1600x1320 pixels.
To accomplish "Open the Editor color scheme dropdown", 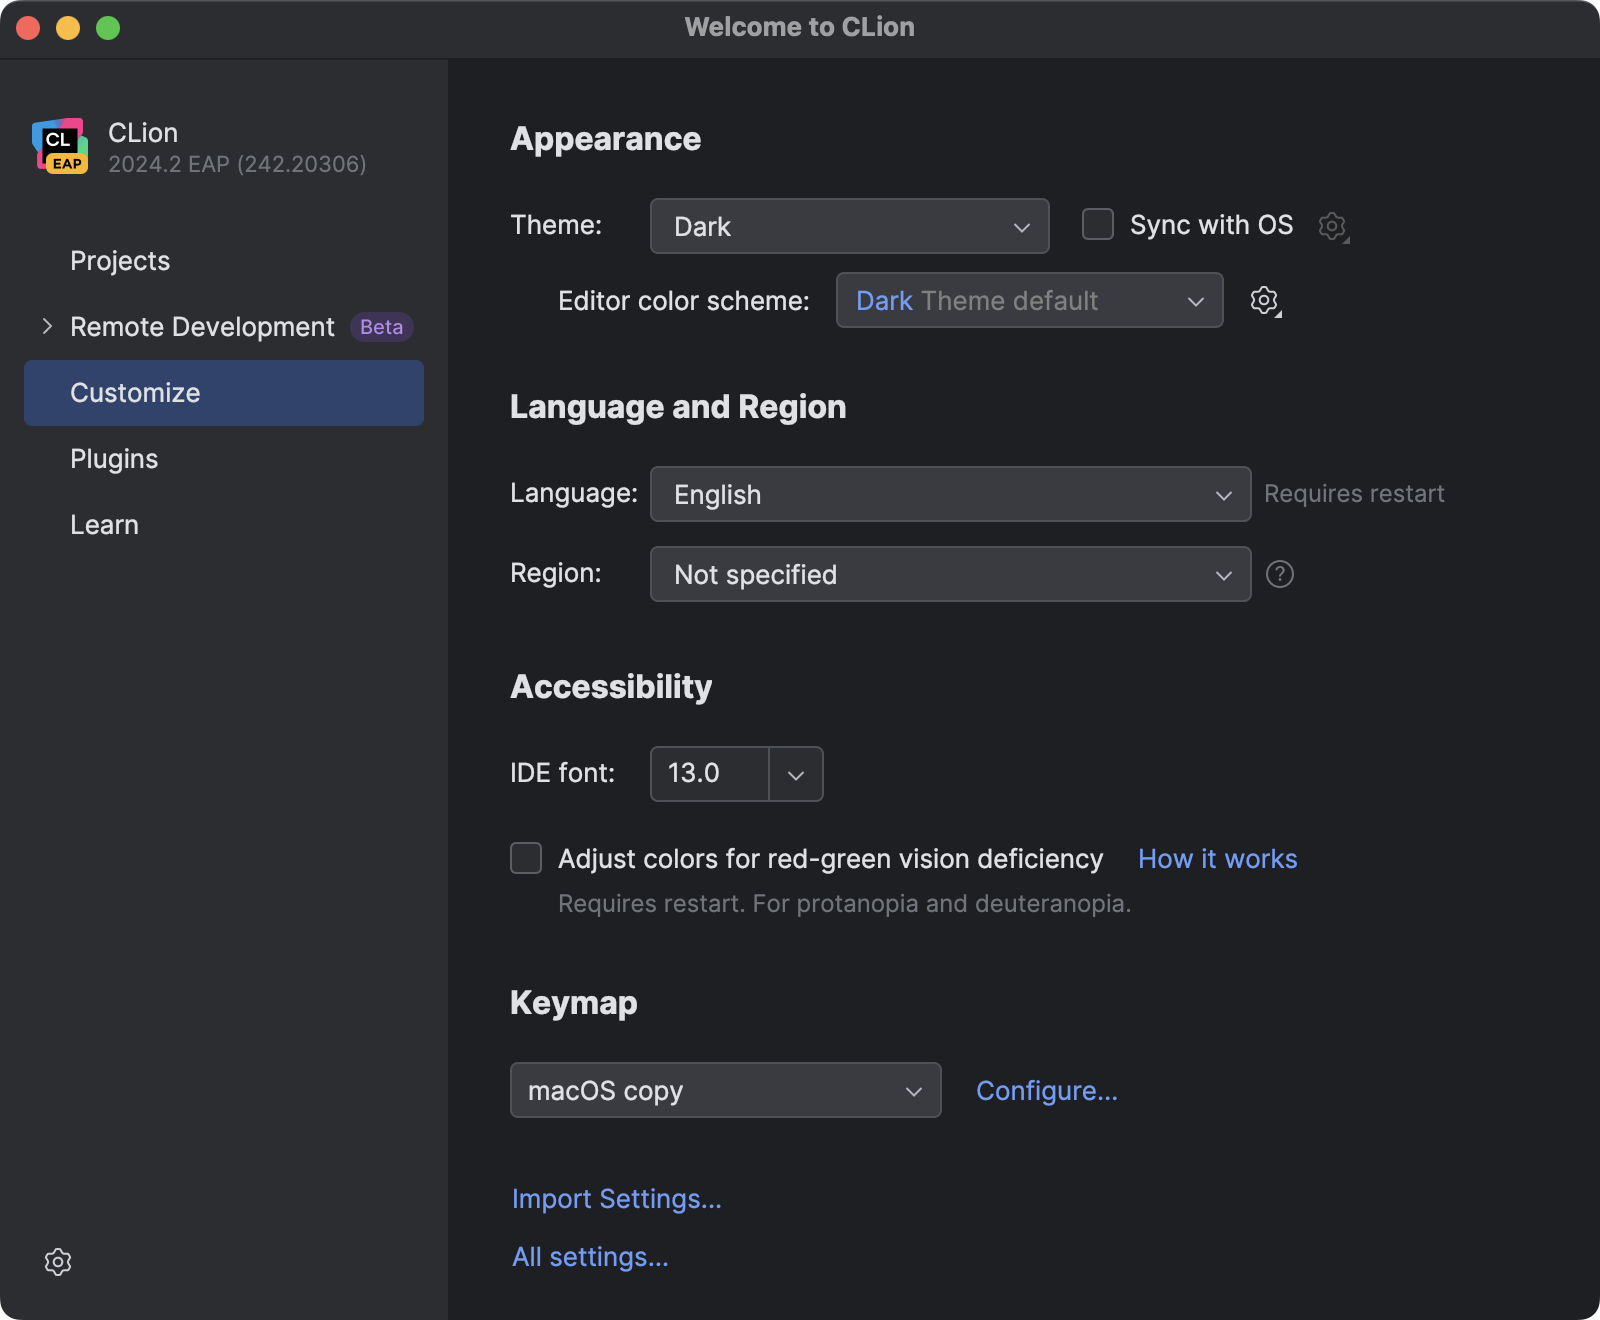I will point(1029,300).
